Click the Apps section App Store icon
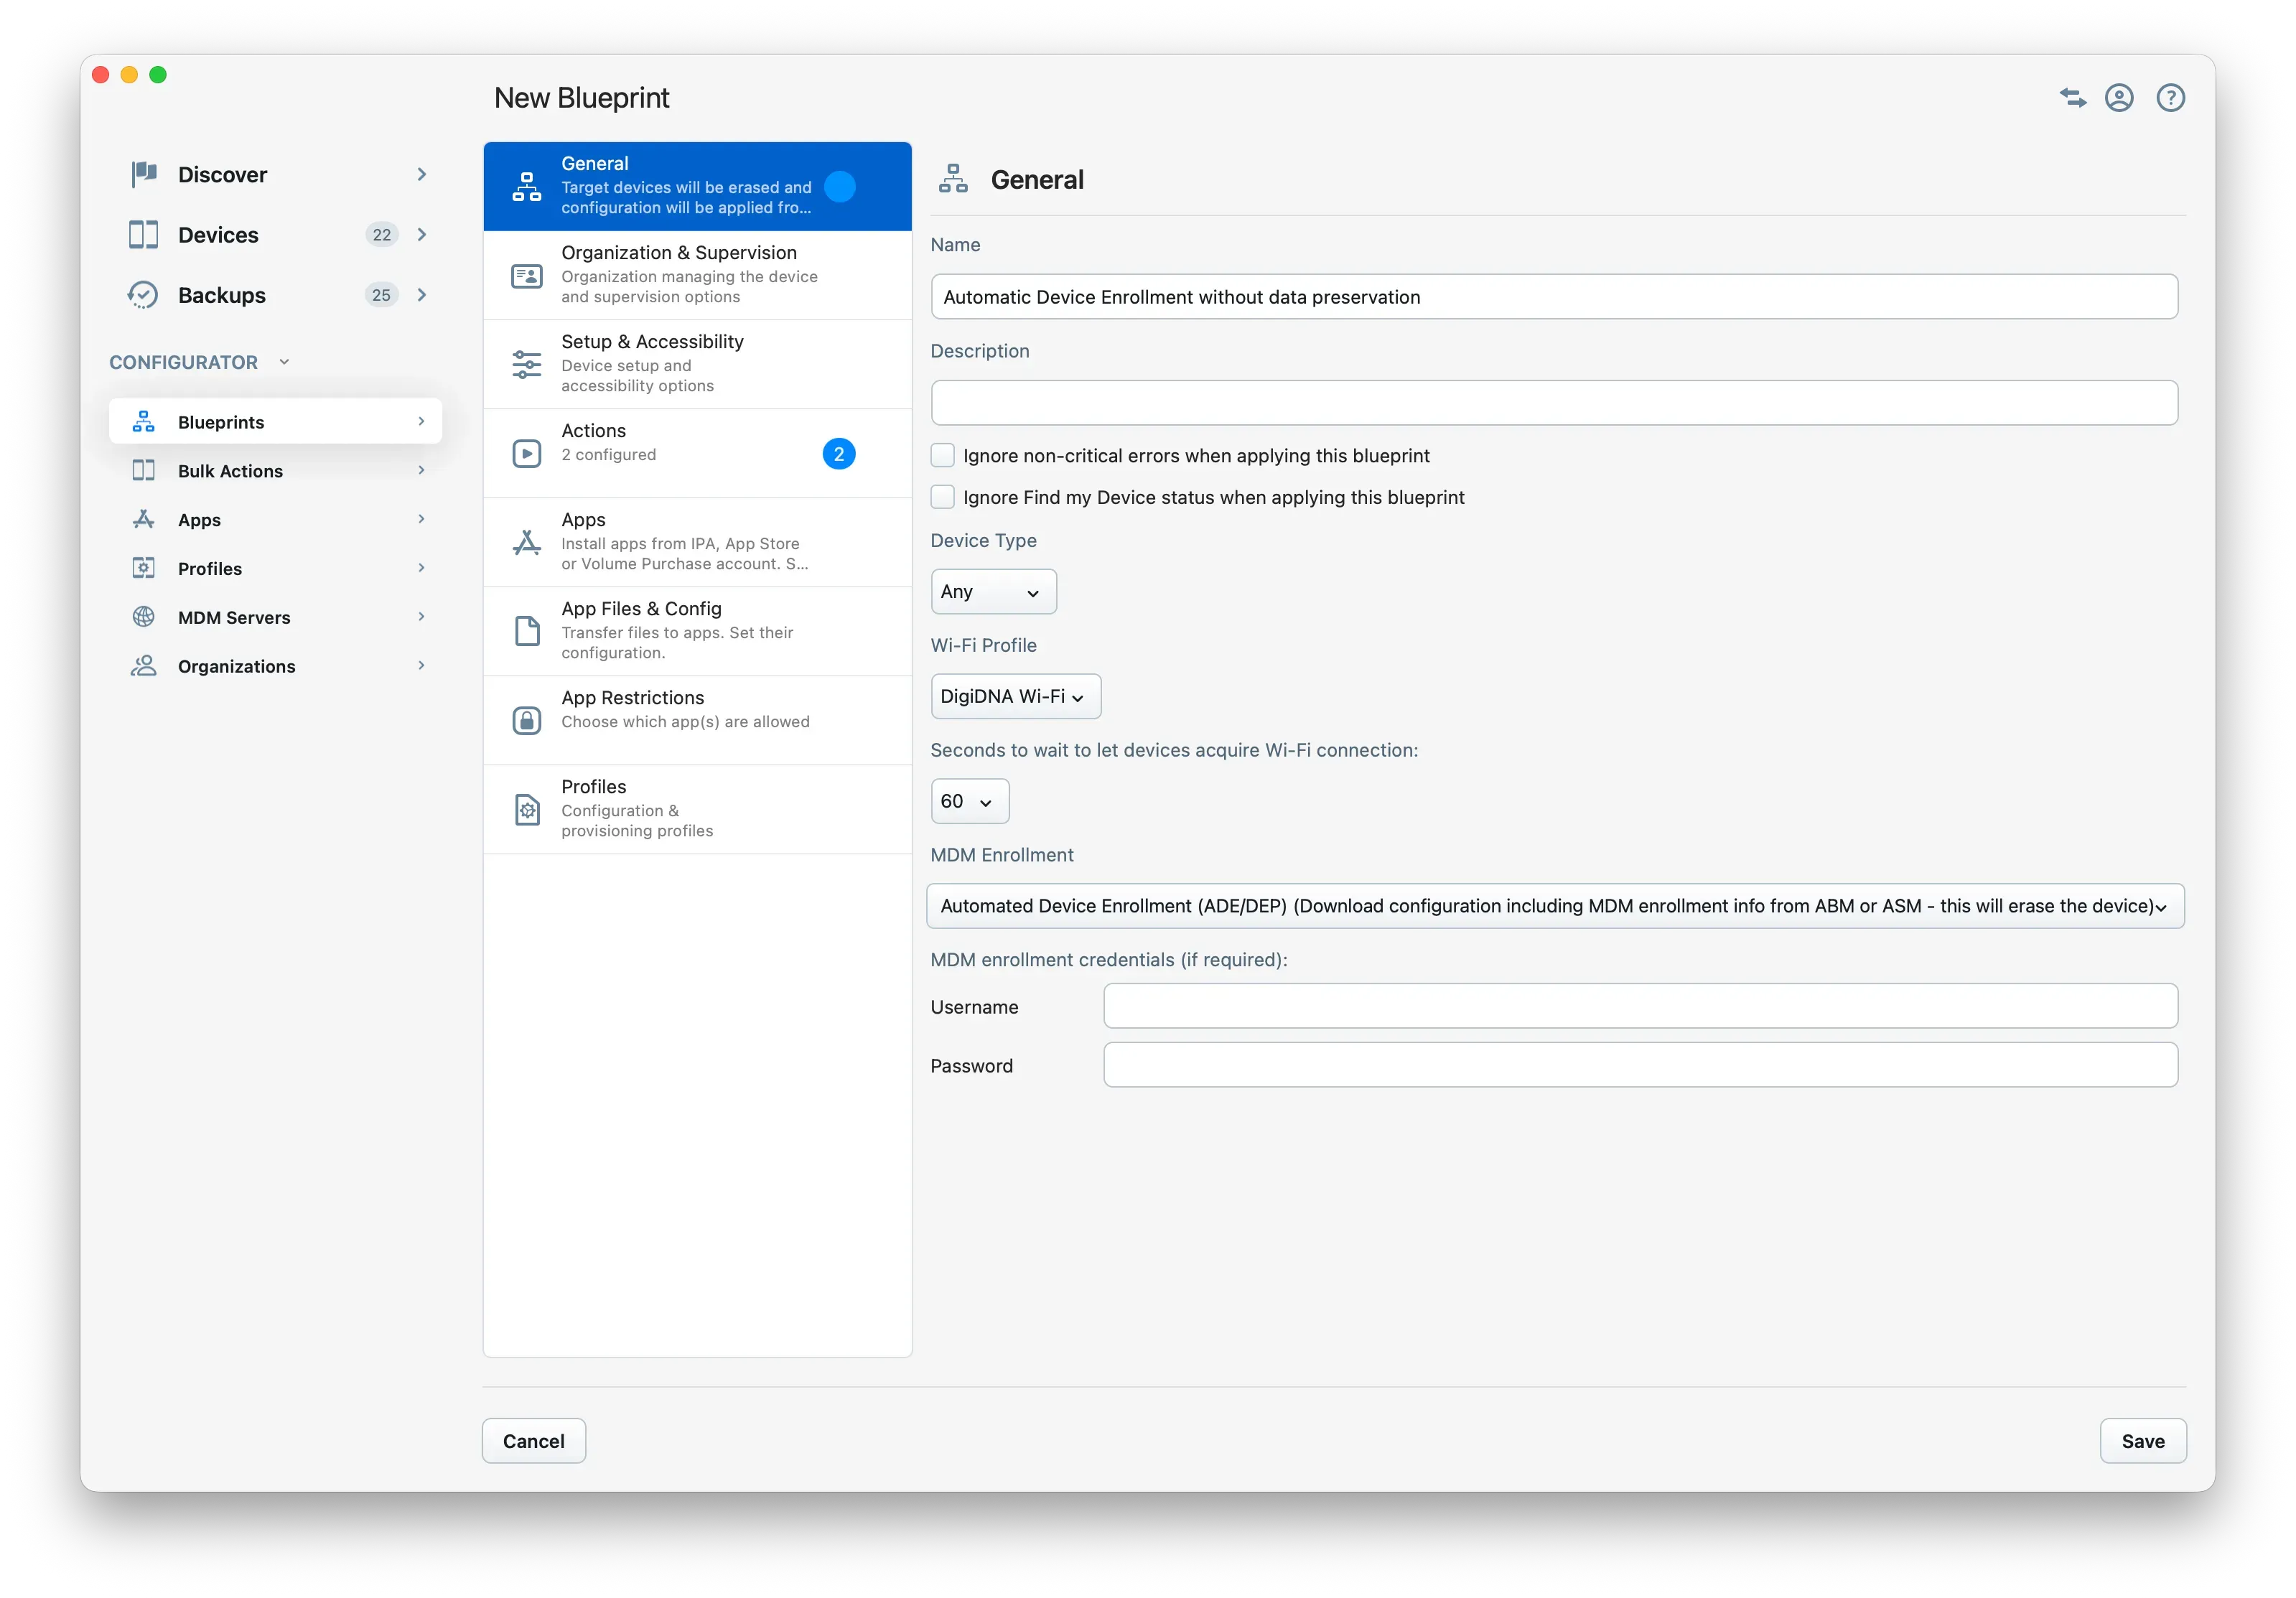The height and width of the screenshot is (1598, 2296). (527, 542)
